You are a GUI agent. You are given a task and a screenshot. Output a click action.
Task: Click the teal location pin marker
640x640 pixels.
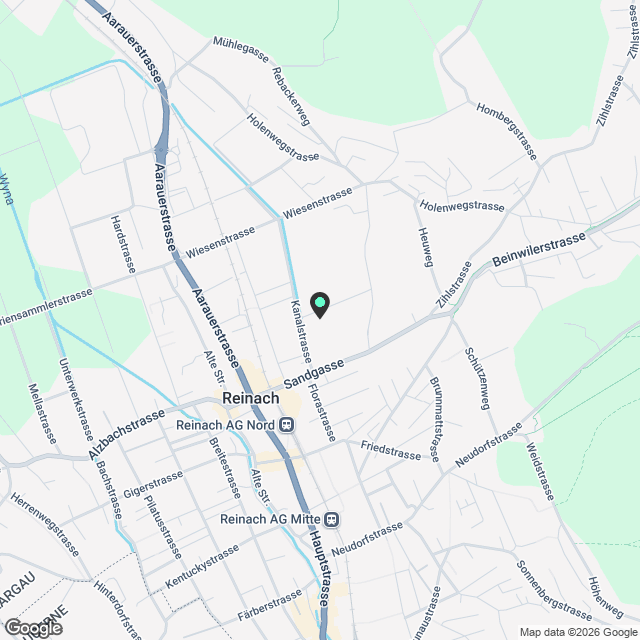tap(320, 305)
